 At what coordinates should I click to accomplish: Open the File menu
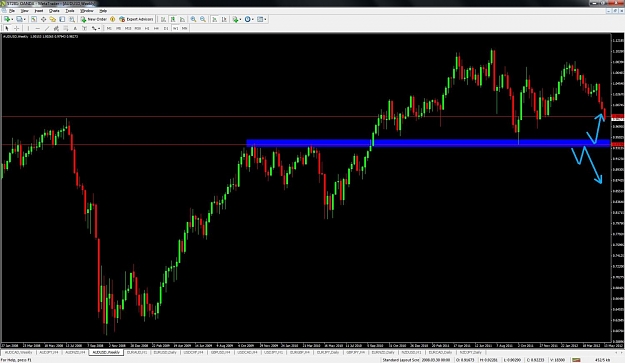tap(12, 11)
